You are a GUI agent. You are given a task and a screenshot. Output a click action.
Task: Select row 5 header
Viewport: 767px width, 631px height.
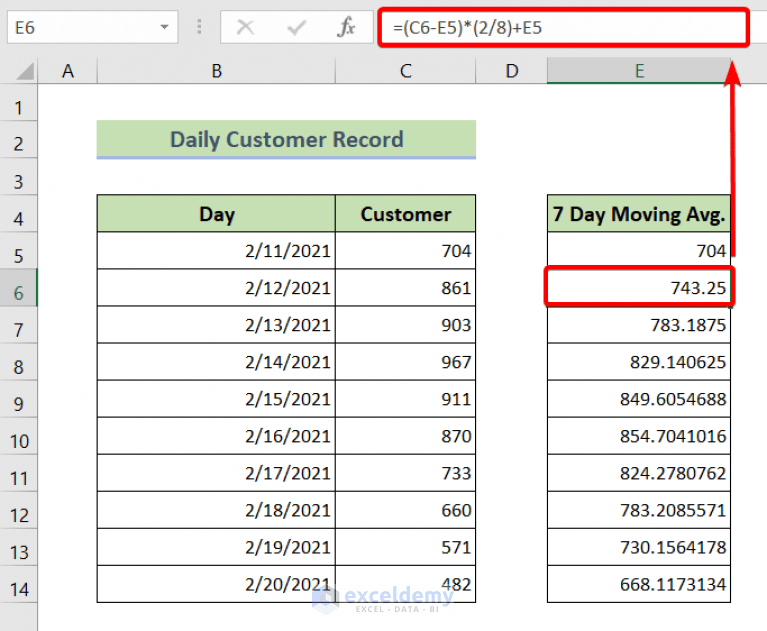[x=19, y=251]
